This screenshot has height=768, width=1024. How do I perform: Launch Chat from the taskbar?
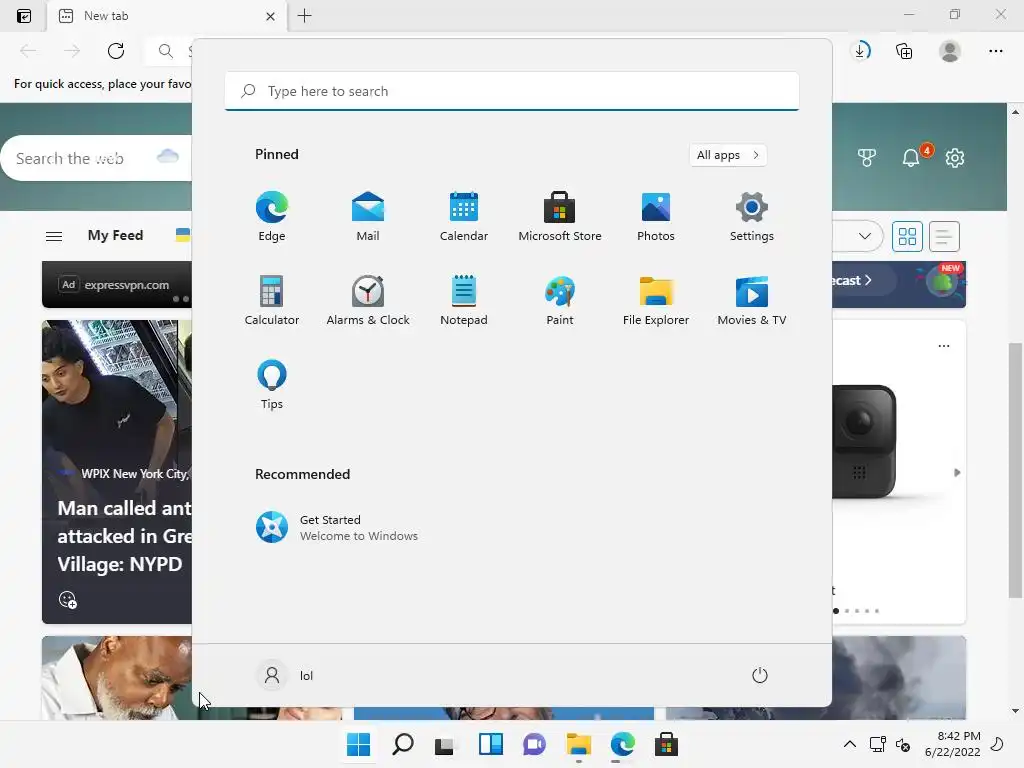(534, 744)
